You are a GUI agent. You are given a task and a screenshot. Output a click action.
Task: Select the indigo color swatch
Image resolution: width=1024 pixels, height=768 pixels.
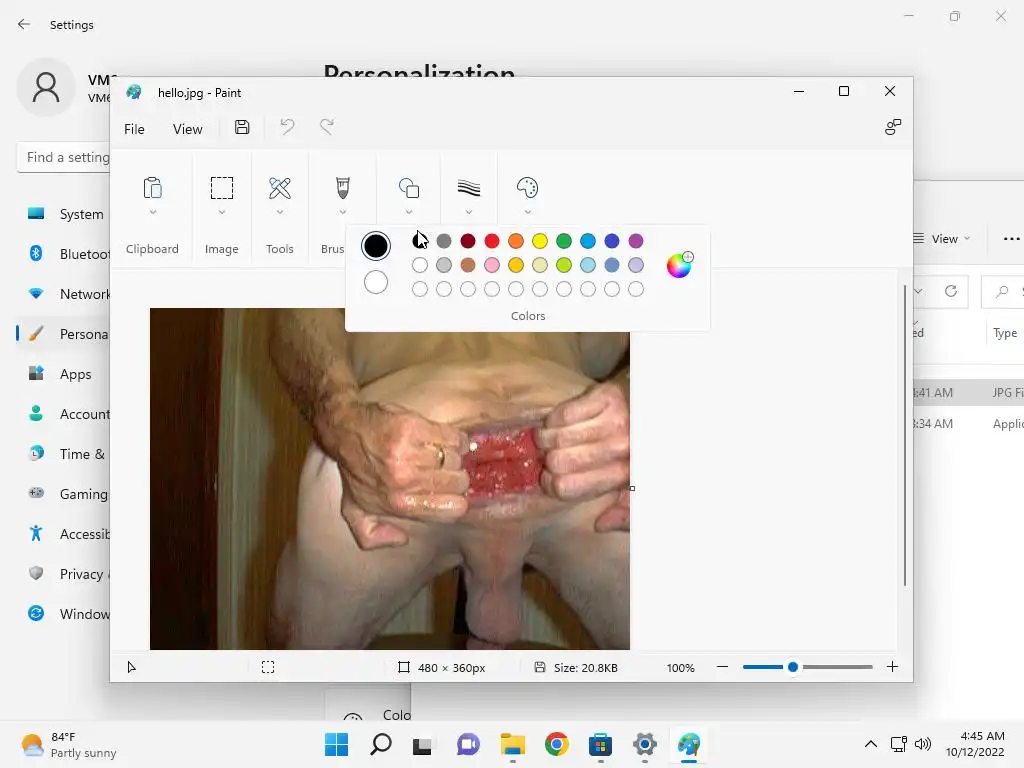click(x=612, y=241)
